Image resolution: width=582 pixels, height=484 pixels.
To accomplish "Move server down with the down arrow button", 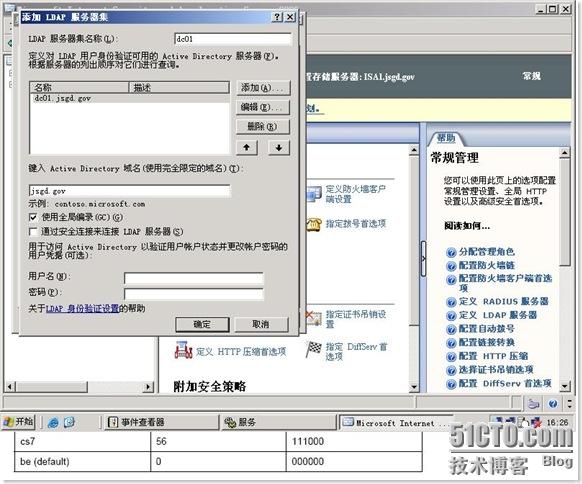I will pos(279,147).
